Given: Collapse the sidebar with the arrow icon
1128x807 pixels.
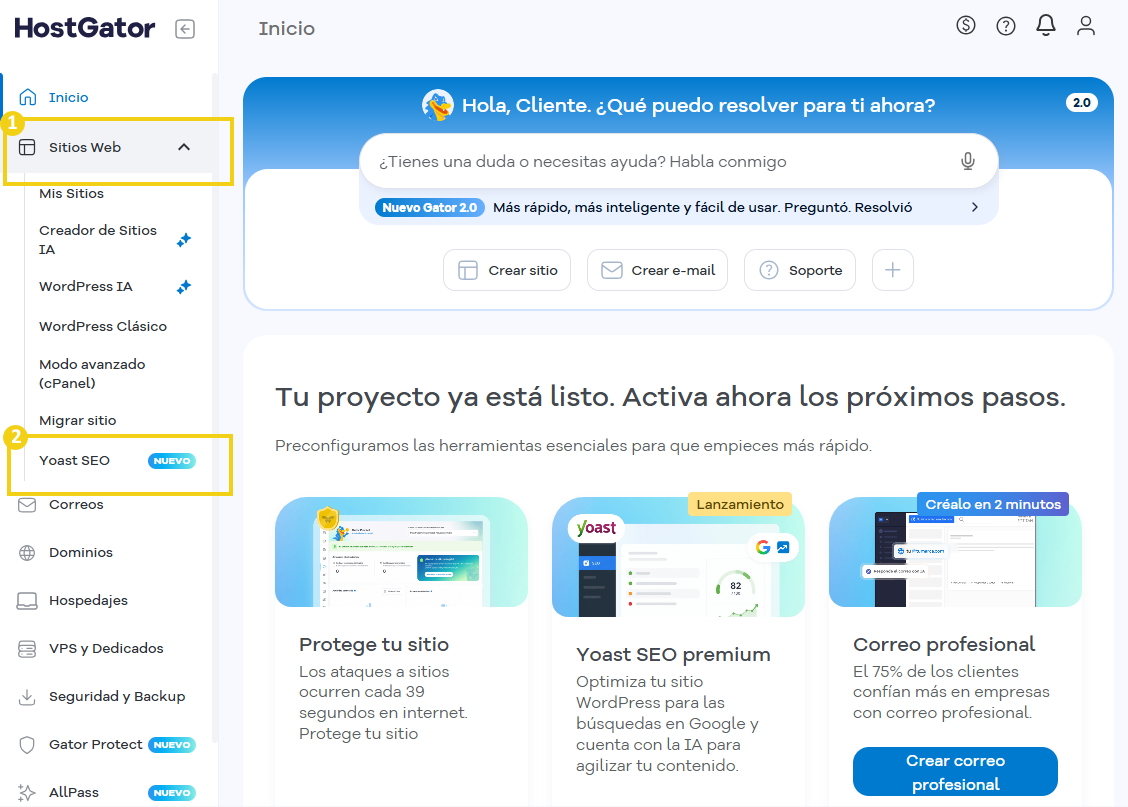Looking at the screenshot, I should (185, 29).
